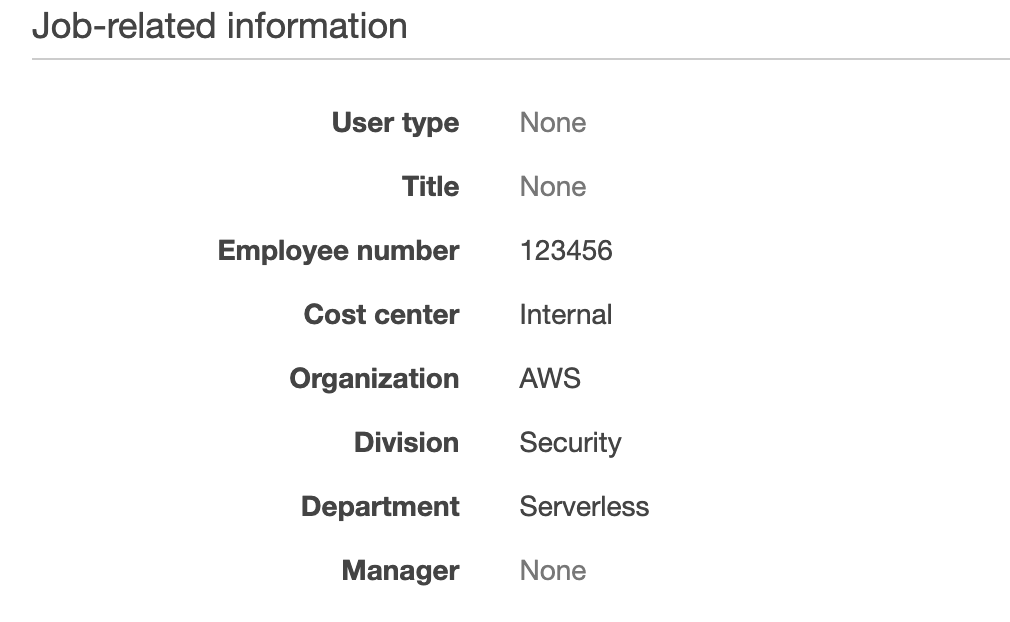Select the Title field label
The width and height of the screenshot is (1010, 622).
[x=430, y=186]
